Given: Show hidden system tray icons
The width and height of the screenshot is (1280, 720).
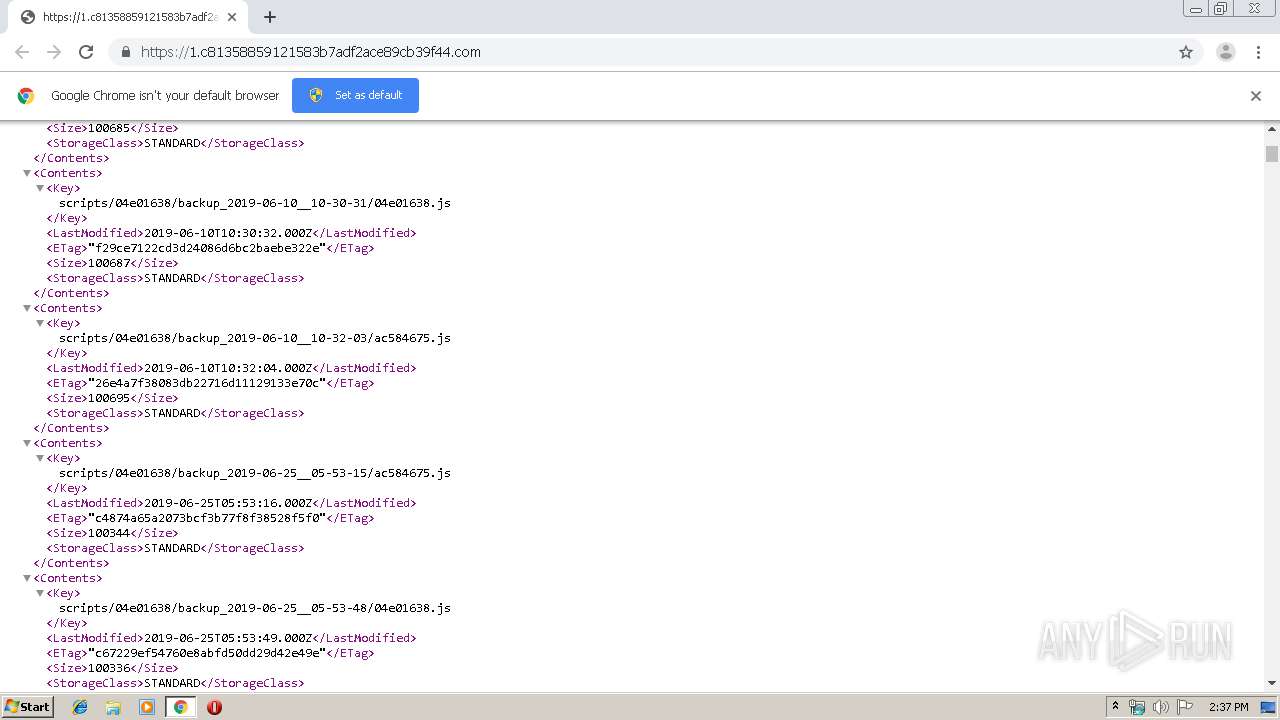Looking at the screenshot, I should pyautogui.click(x=1115, y=707).
